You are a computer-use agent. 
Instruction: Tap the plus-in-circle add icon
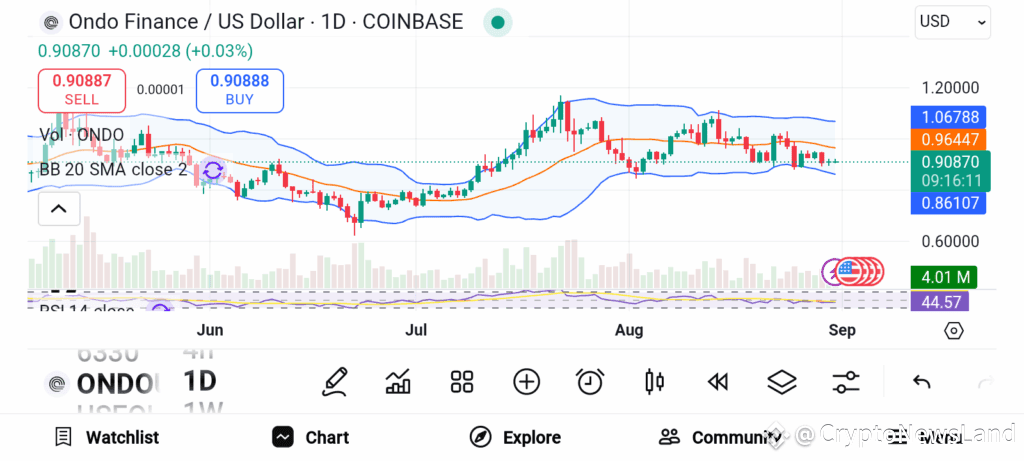click(x=526, y=382)
